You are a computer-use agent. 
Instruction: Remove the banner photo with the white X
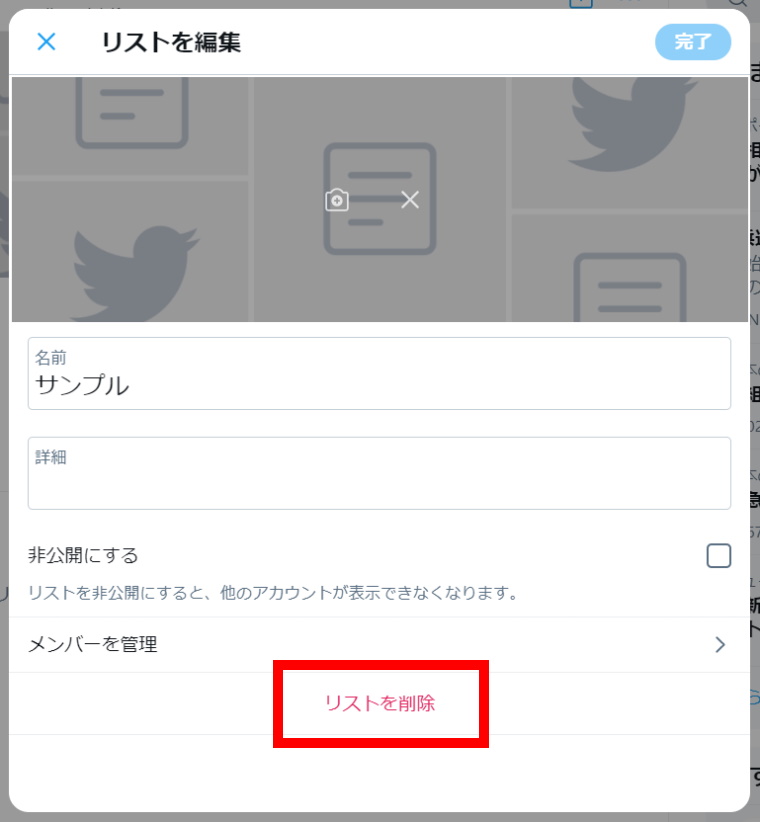(x=410, y=200)
